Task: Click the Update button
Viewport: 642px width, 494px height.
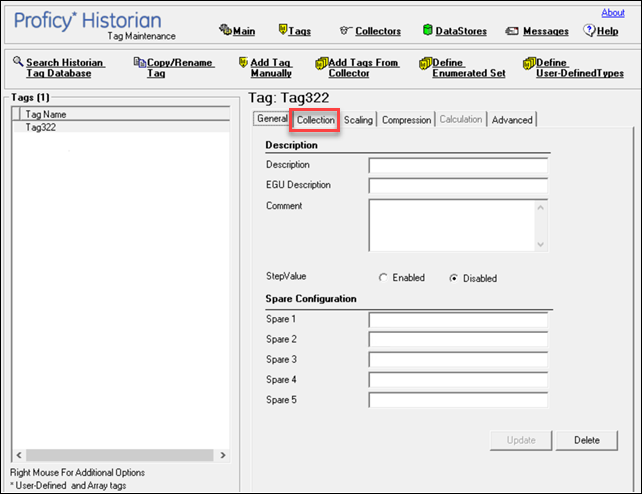Action: (521, 440)
